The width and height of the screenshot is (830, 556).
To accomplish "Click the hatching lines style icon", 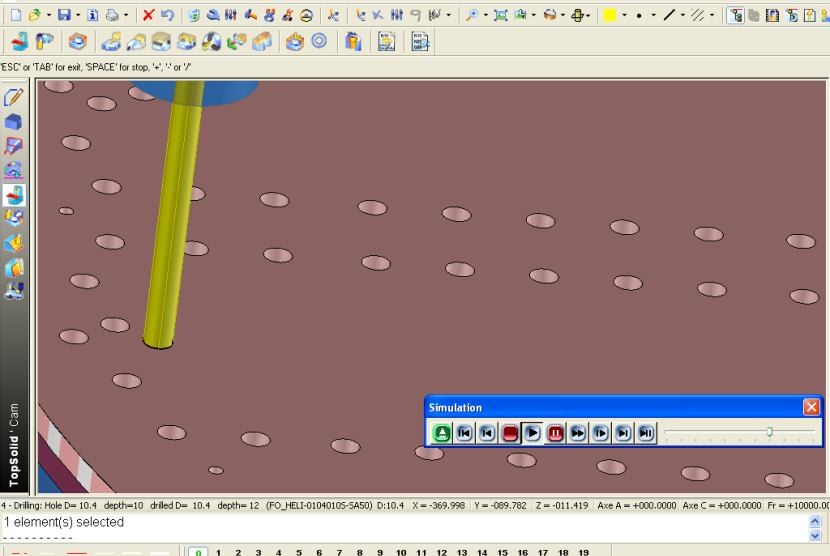I will coord(698,15).
